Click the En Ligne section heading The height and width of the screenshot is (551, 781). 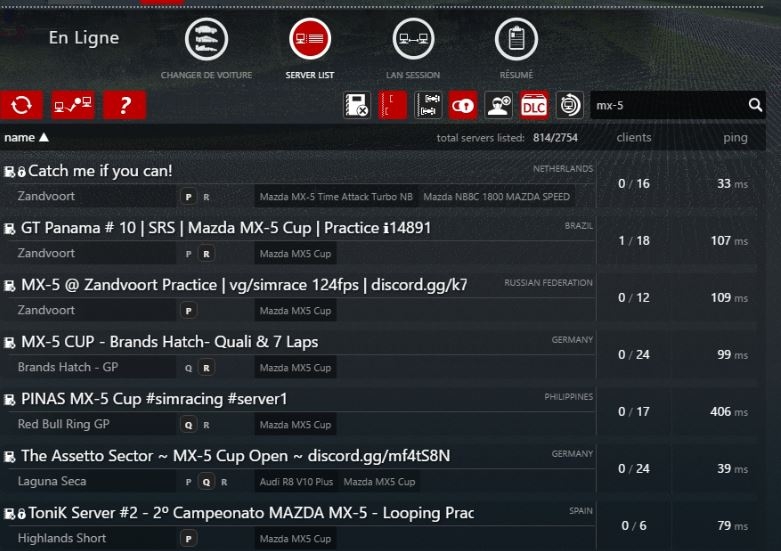[84, 38]
